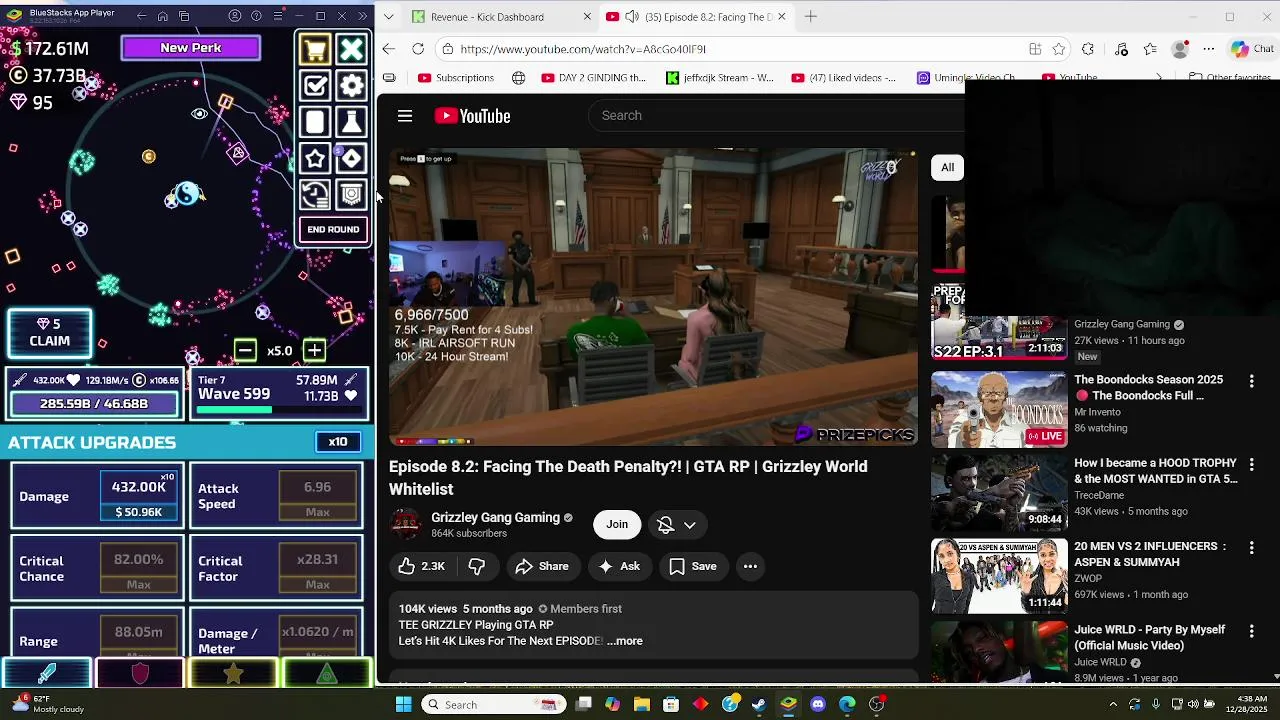Decrease game speed with minus button
Screen dimensions: 1280x720
[245, 350]
